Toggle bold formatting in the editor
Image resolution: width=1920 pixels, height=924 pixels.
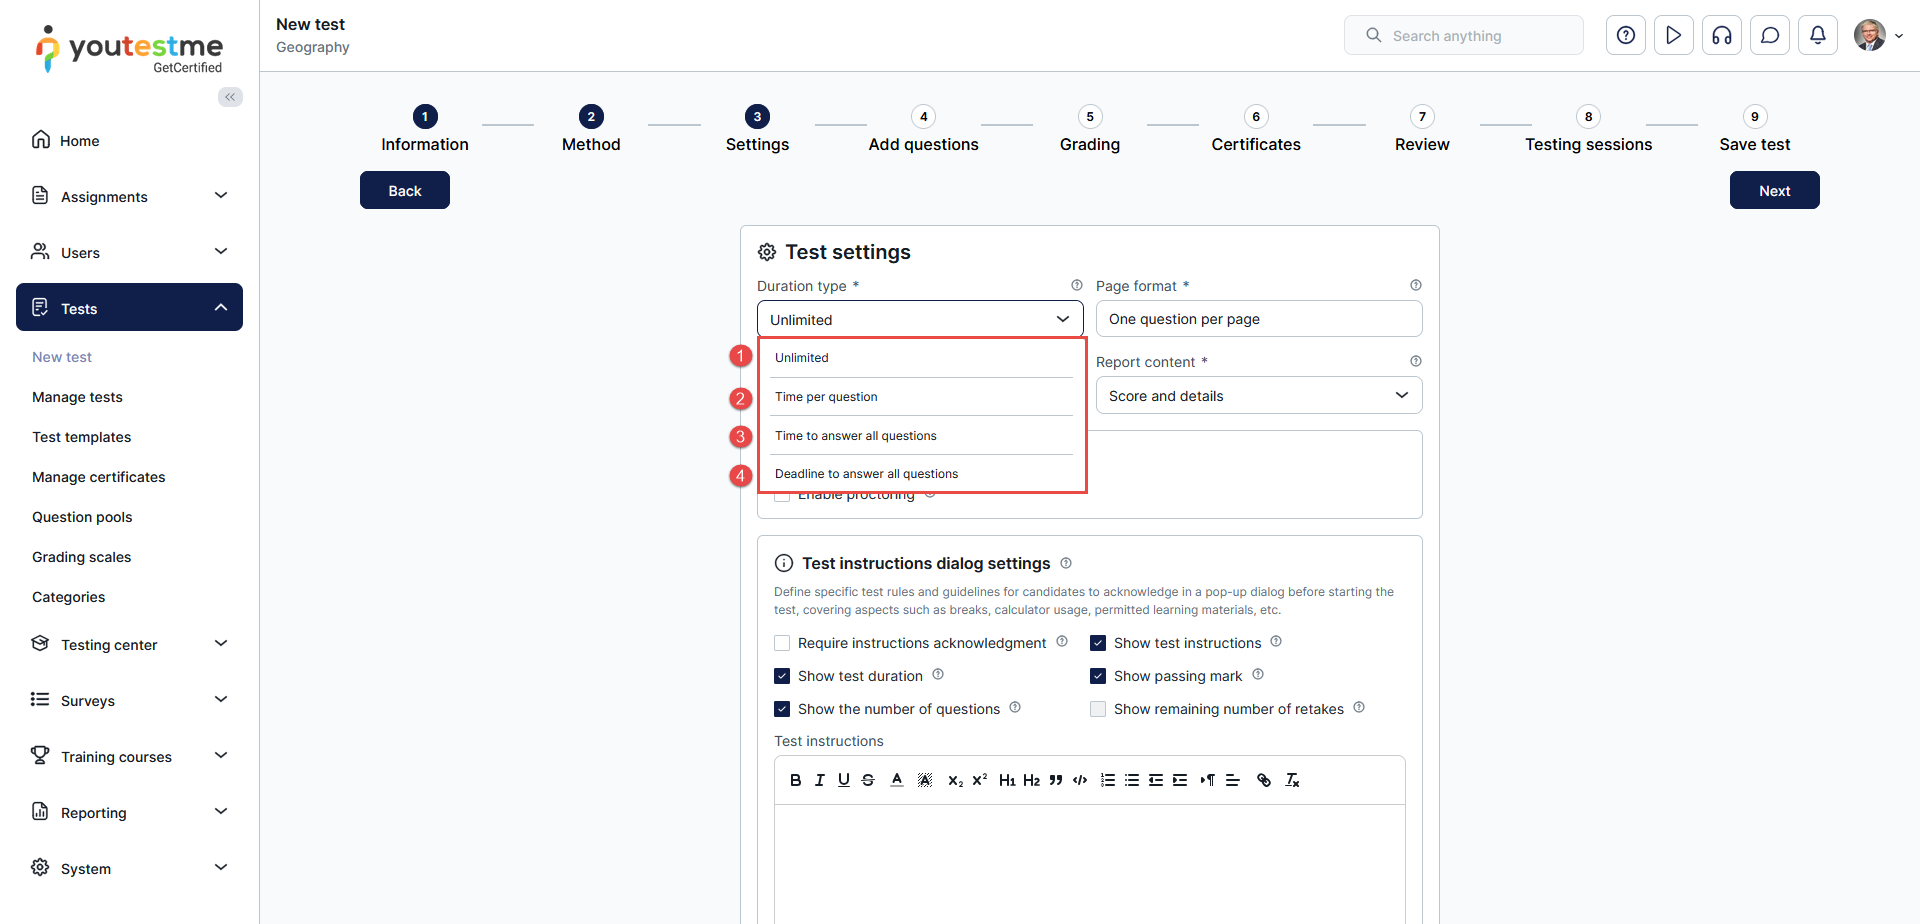click(x=795, y=780)
